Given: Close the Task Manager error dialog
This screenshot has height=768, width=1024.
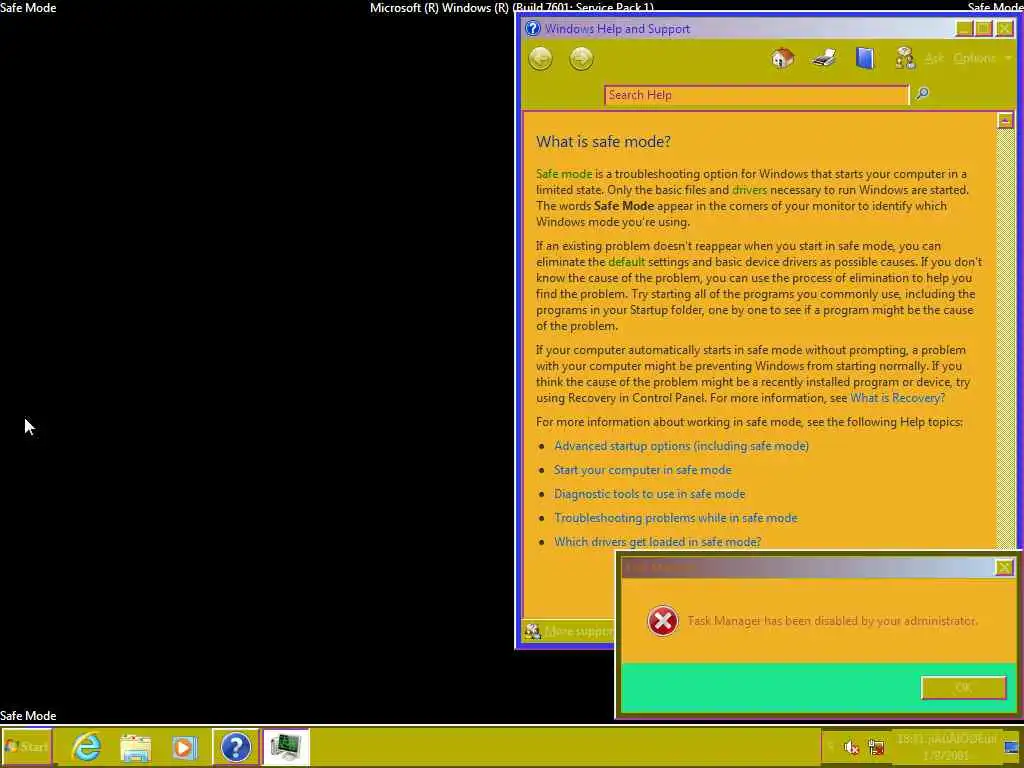Looking at the screenshot, I should click(1004, 567).
